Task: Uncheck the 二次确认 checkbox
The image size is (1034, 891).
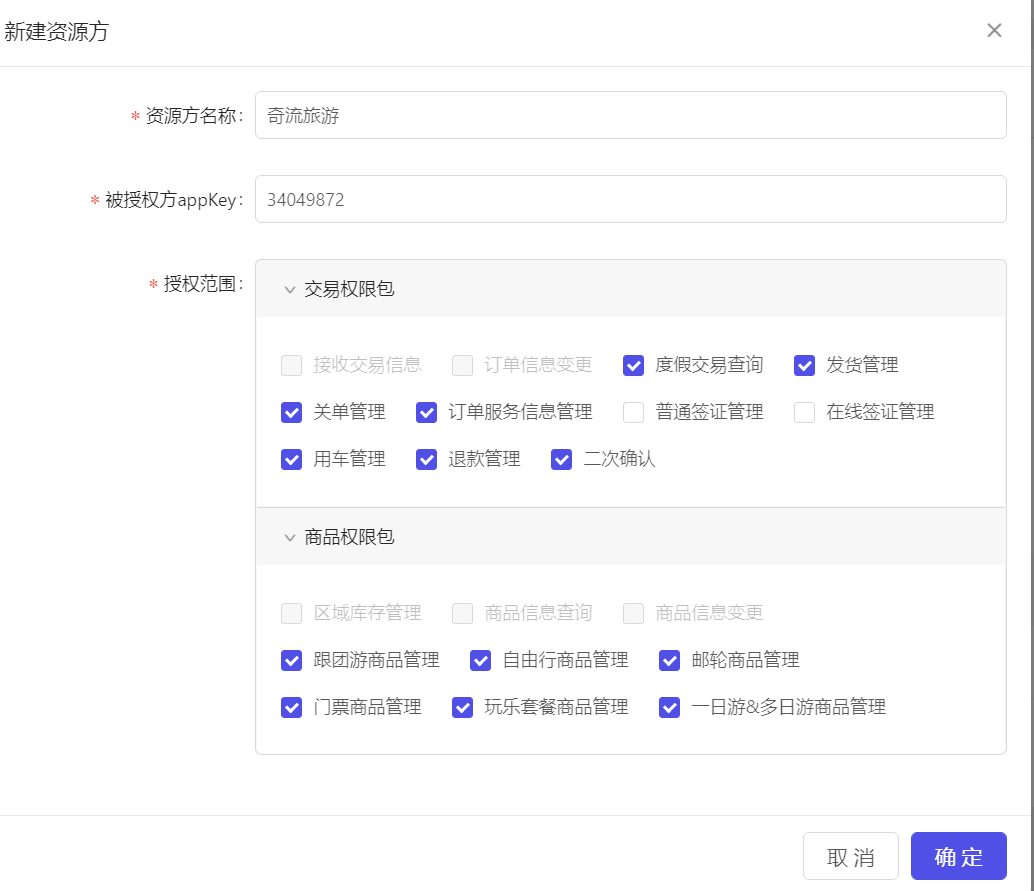Action: (562, 459)
